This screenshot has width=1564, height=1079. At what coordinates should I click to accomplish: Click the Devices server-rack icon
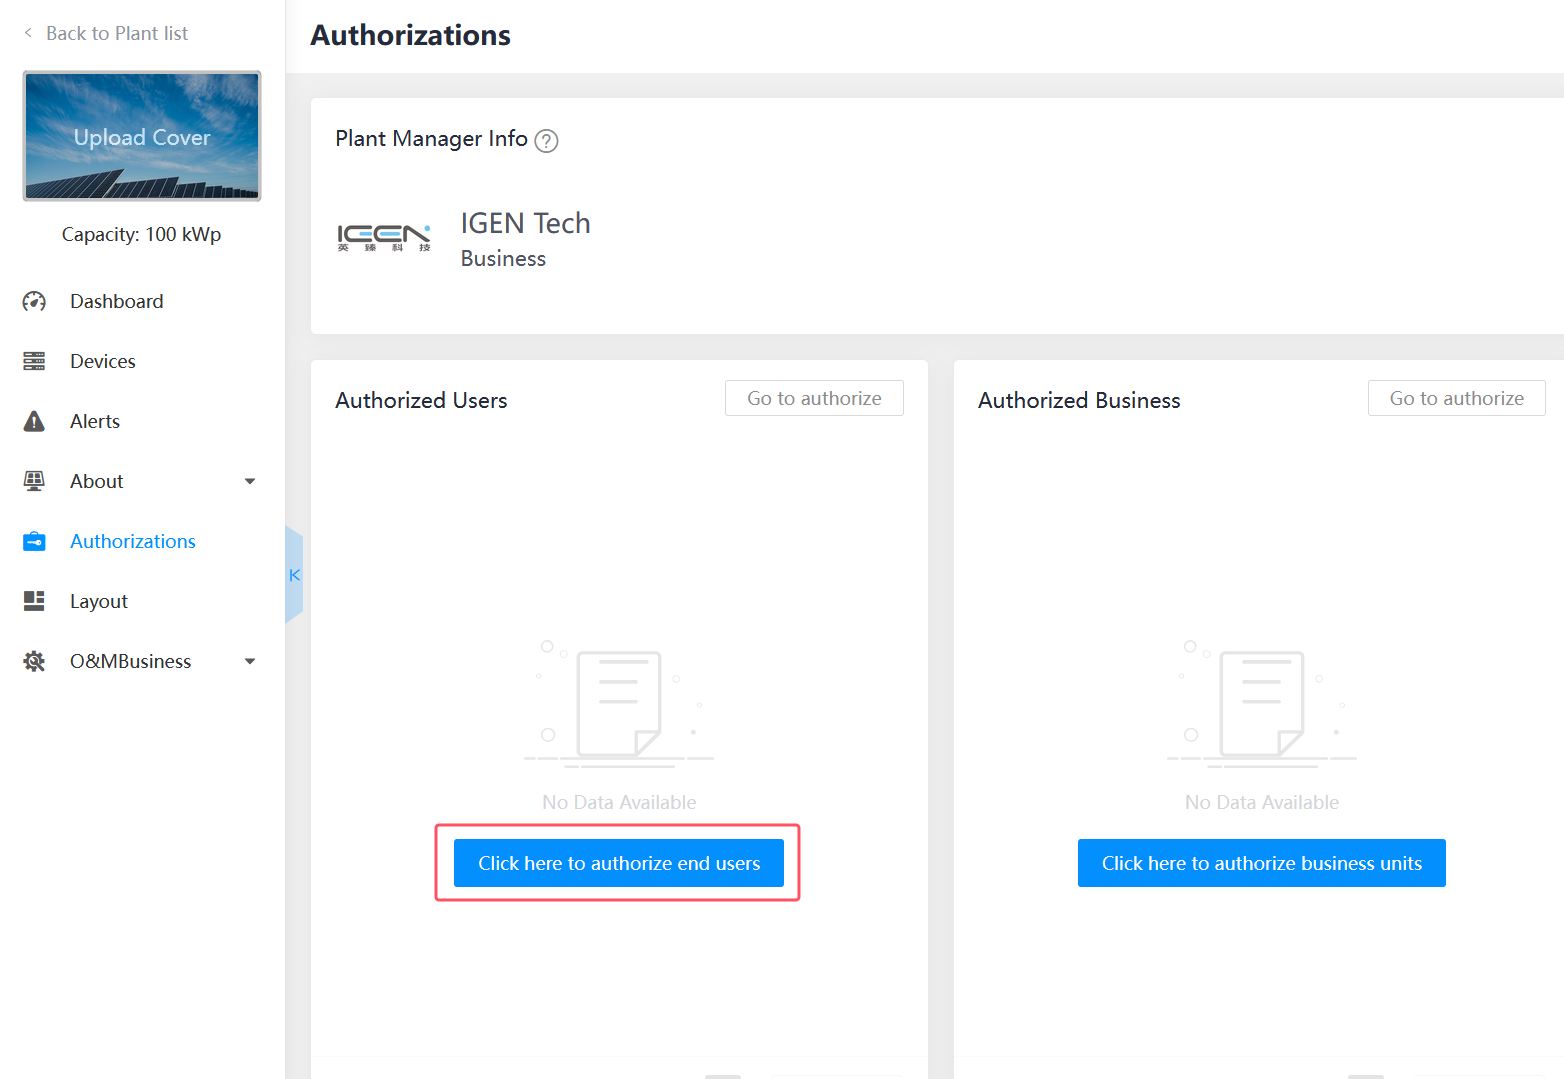(x=34, y=361)
